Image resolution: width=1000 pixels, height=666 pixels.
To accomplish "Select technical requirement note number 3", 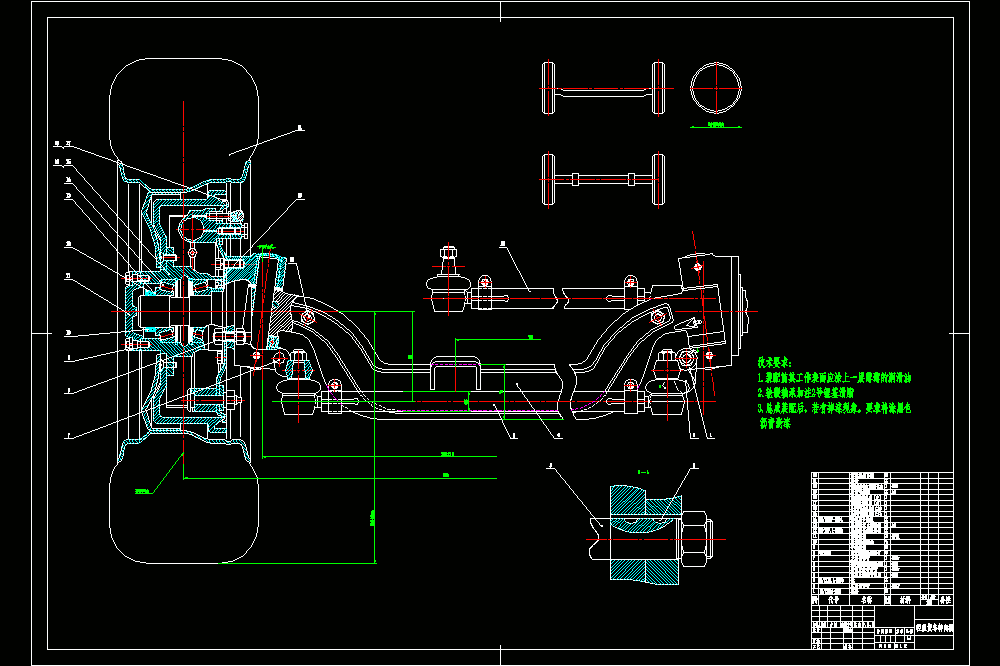I will (834, 415).
